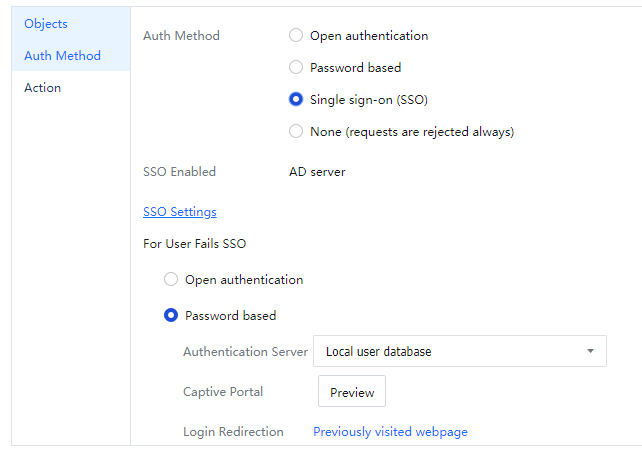Viewport: 642px width, 454px height.
Task: Switch to the Objects tab
Action: point(46,23)
